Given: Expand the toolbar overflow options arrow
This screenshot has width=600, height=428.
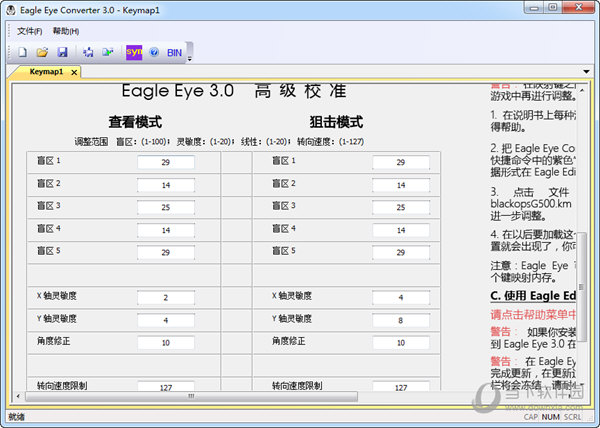Looking at the screenshot, I should [189, 59].
